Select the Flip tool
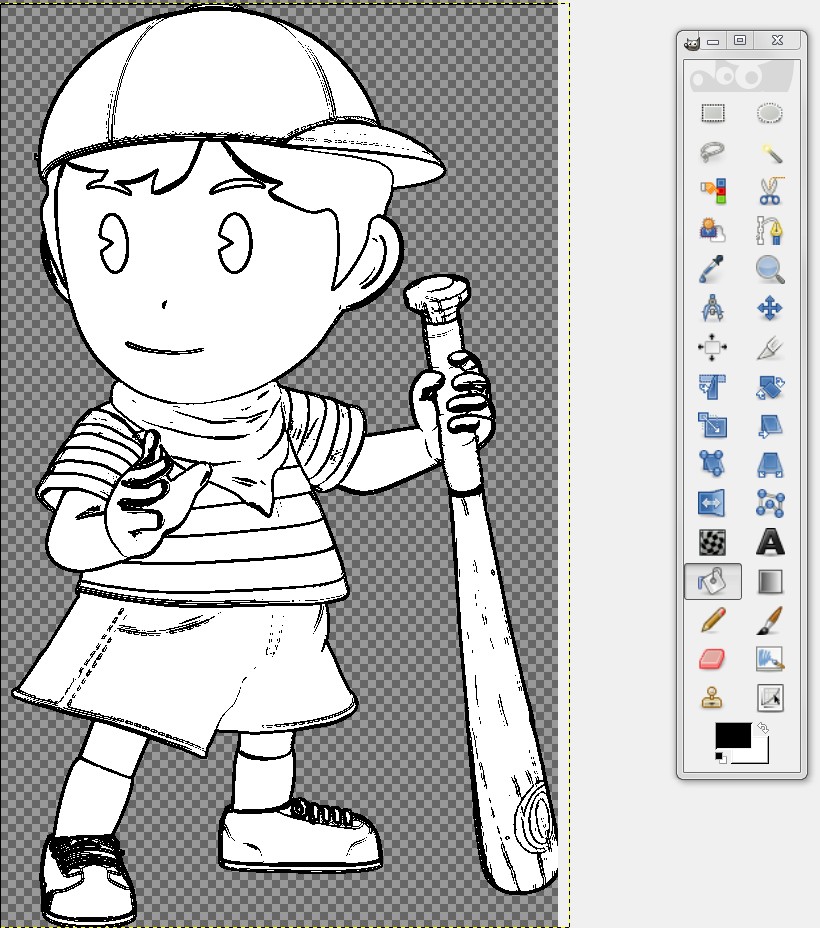 tap(712, 504)
